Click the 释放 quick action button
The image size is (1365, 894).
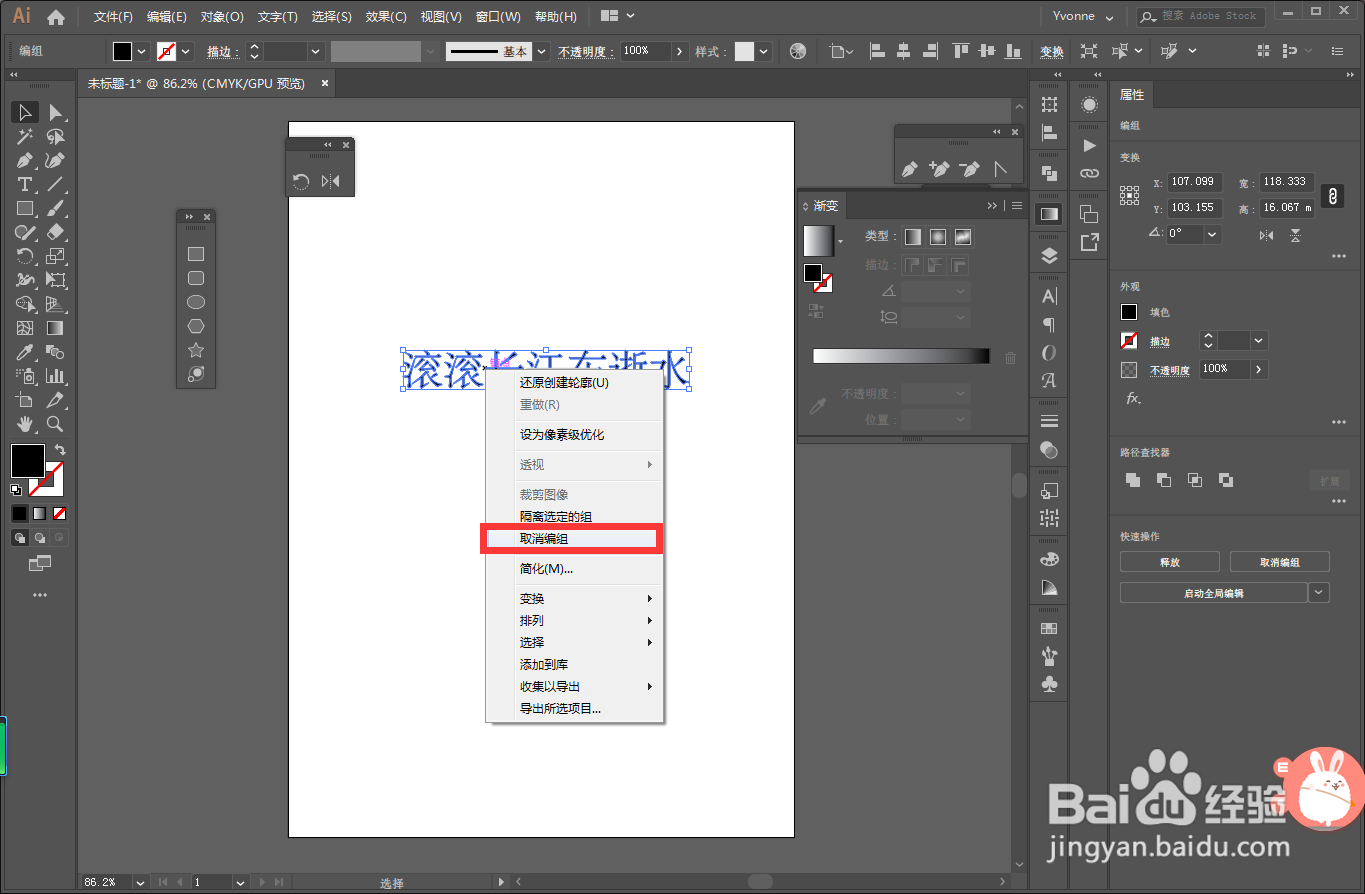1168,561
